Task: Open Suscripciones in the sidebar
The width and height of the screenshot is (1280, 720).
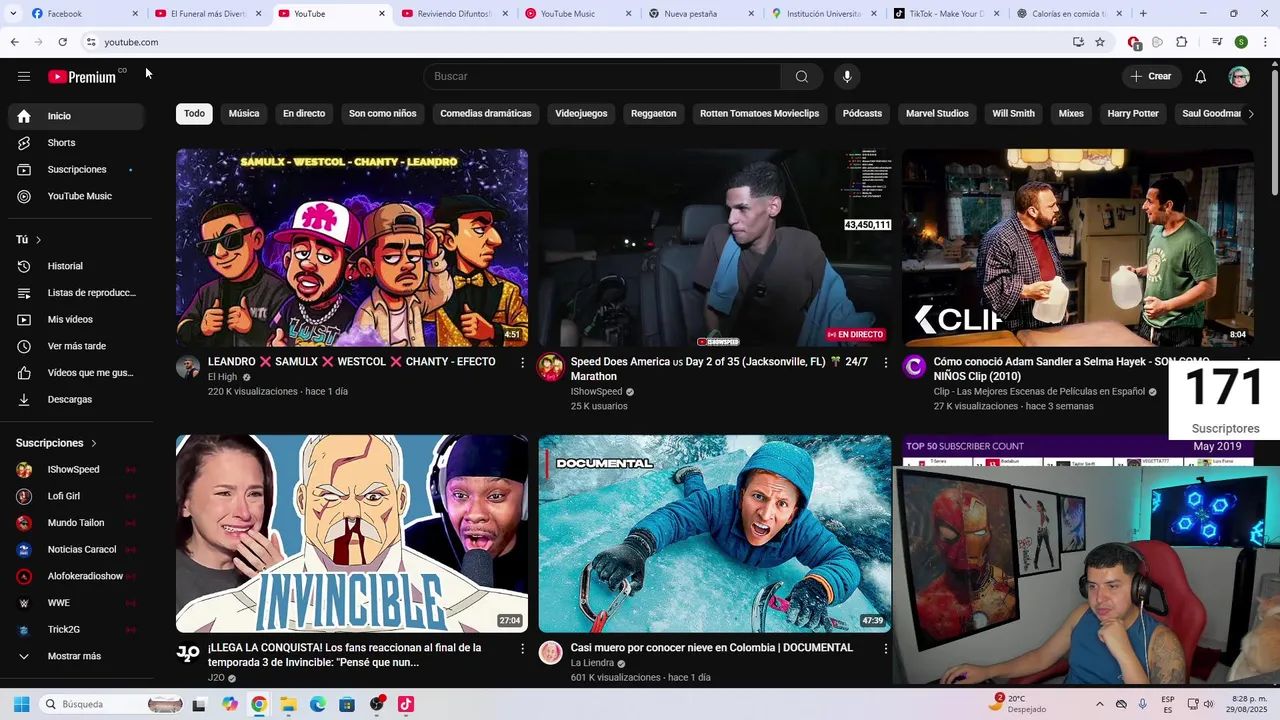Action: click(76, 170)
